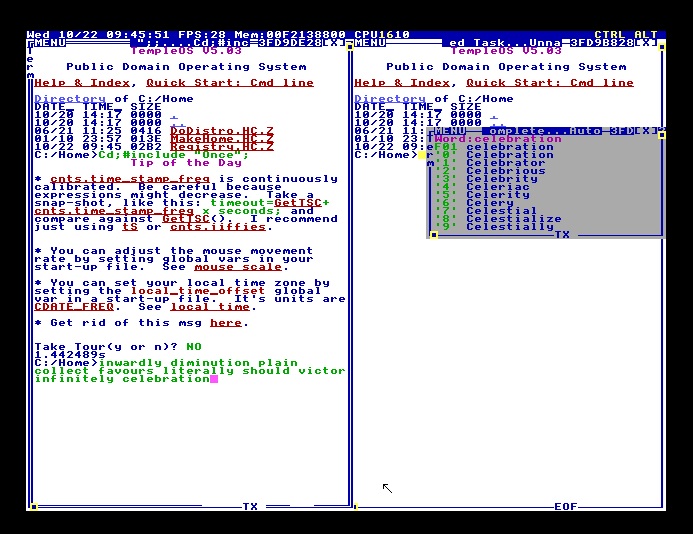The width and height of the screenshot is (693, 534).
Task: Click the EOF marker at right window bottom
Action: [x=566, y=507]
